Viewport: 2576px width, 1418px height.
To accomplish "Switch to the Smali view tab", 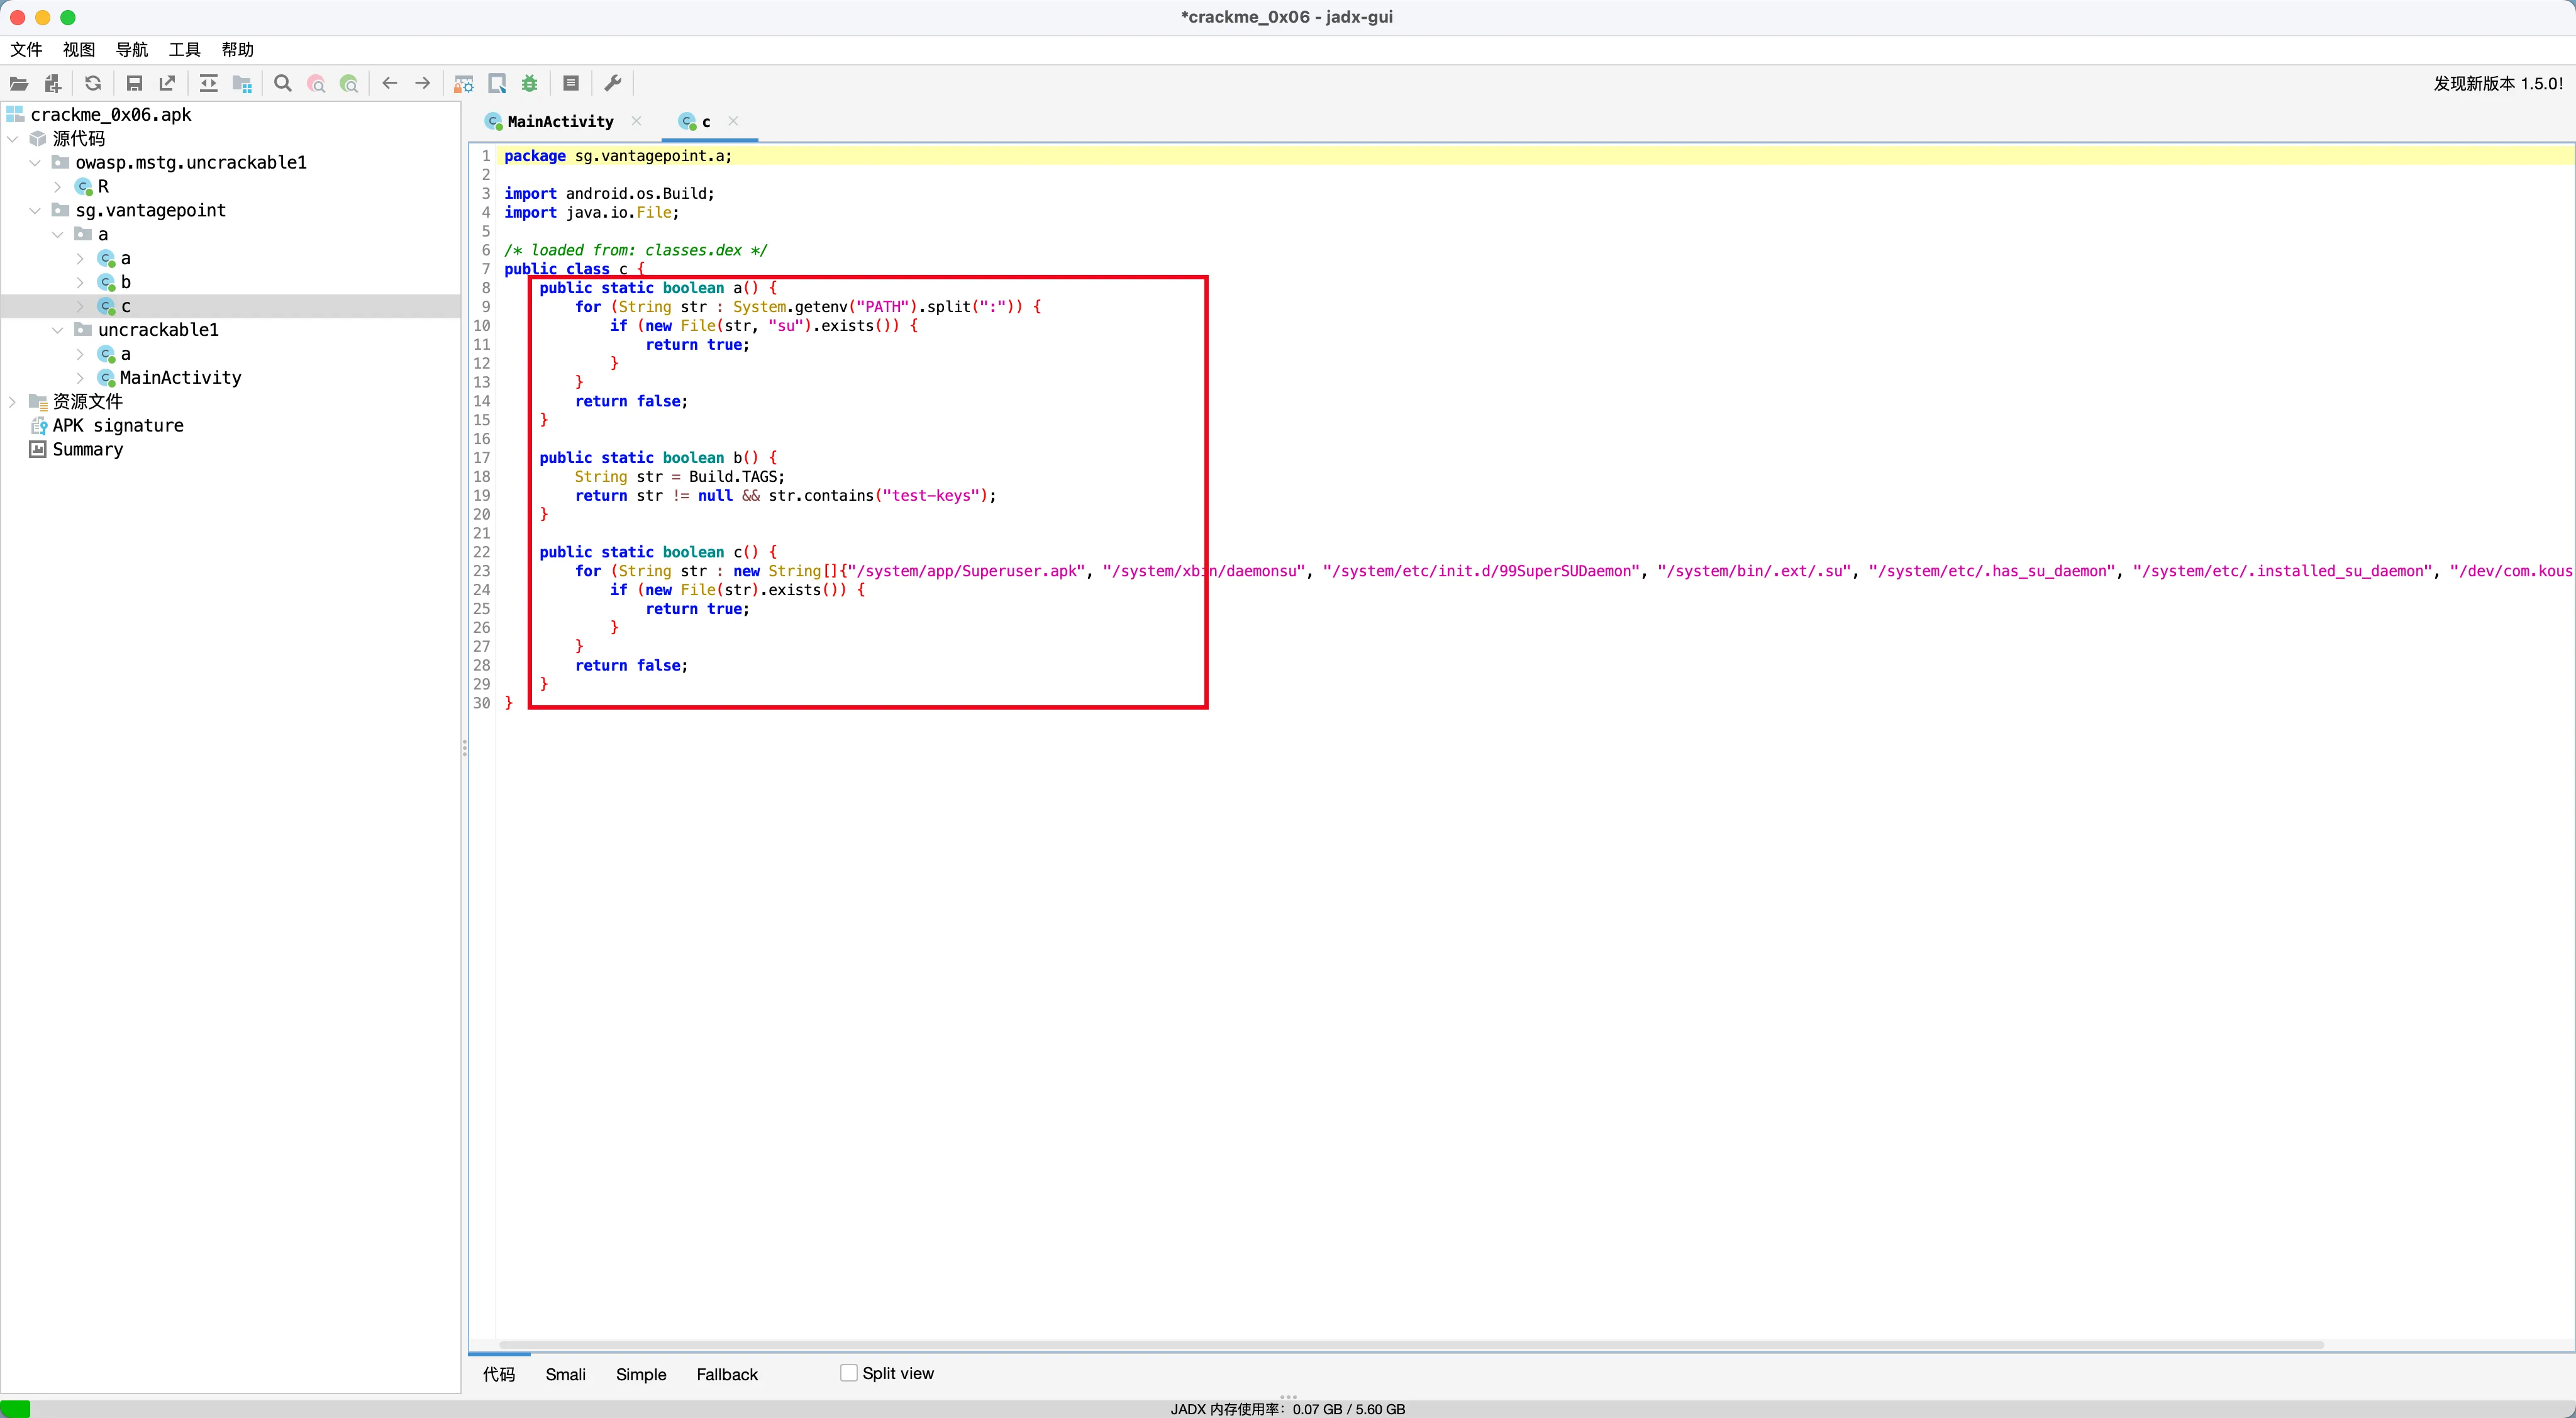I will (565, 1374).
